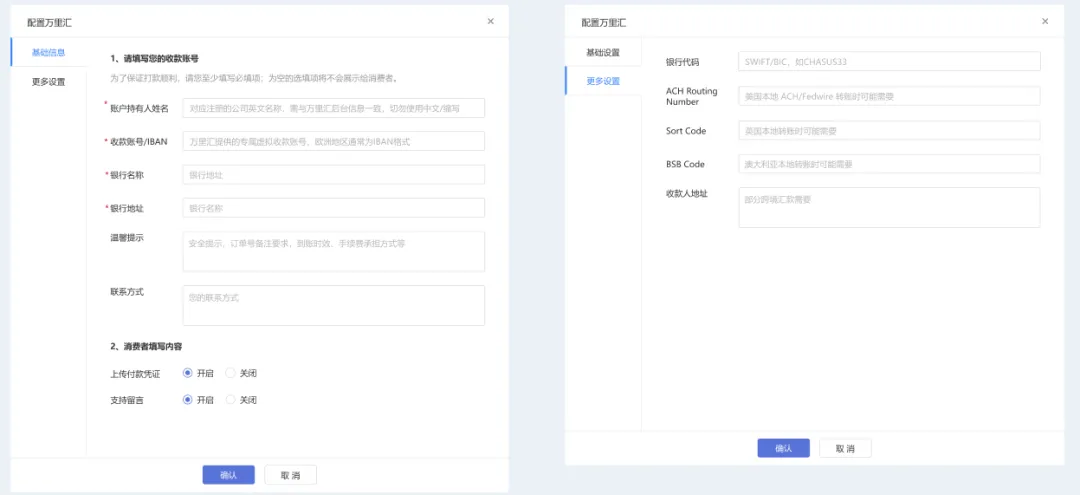Click the 支持留言 label

click(x=127, y=400)
